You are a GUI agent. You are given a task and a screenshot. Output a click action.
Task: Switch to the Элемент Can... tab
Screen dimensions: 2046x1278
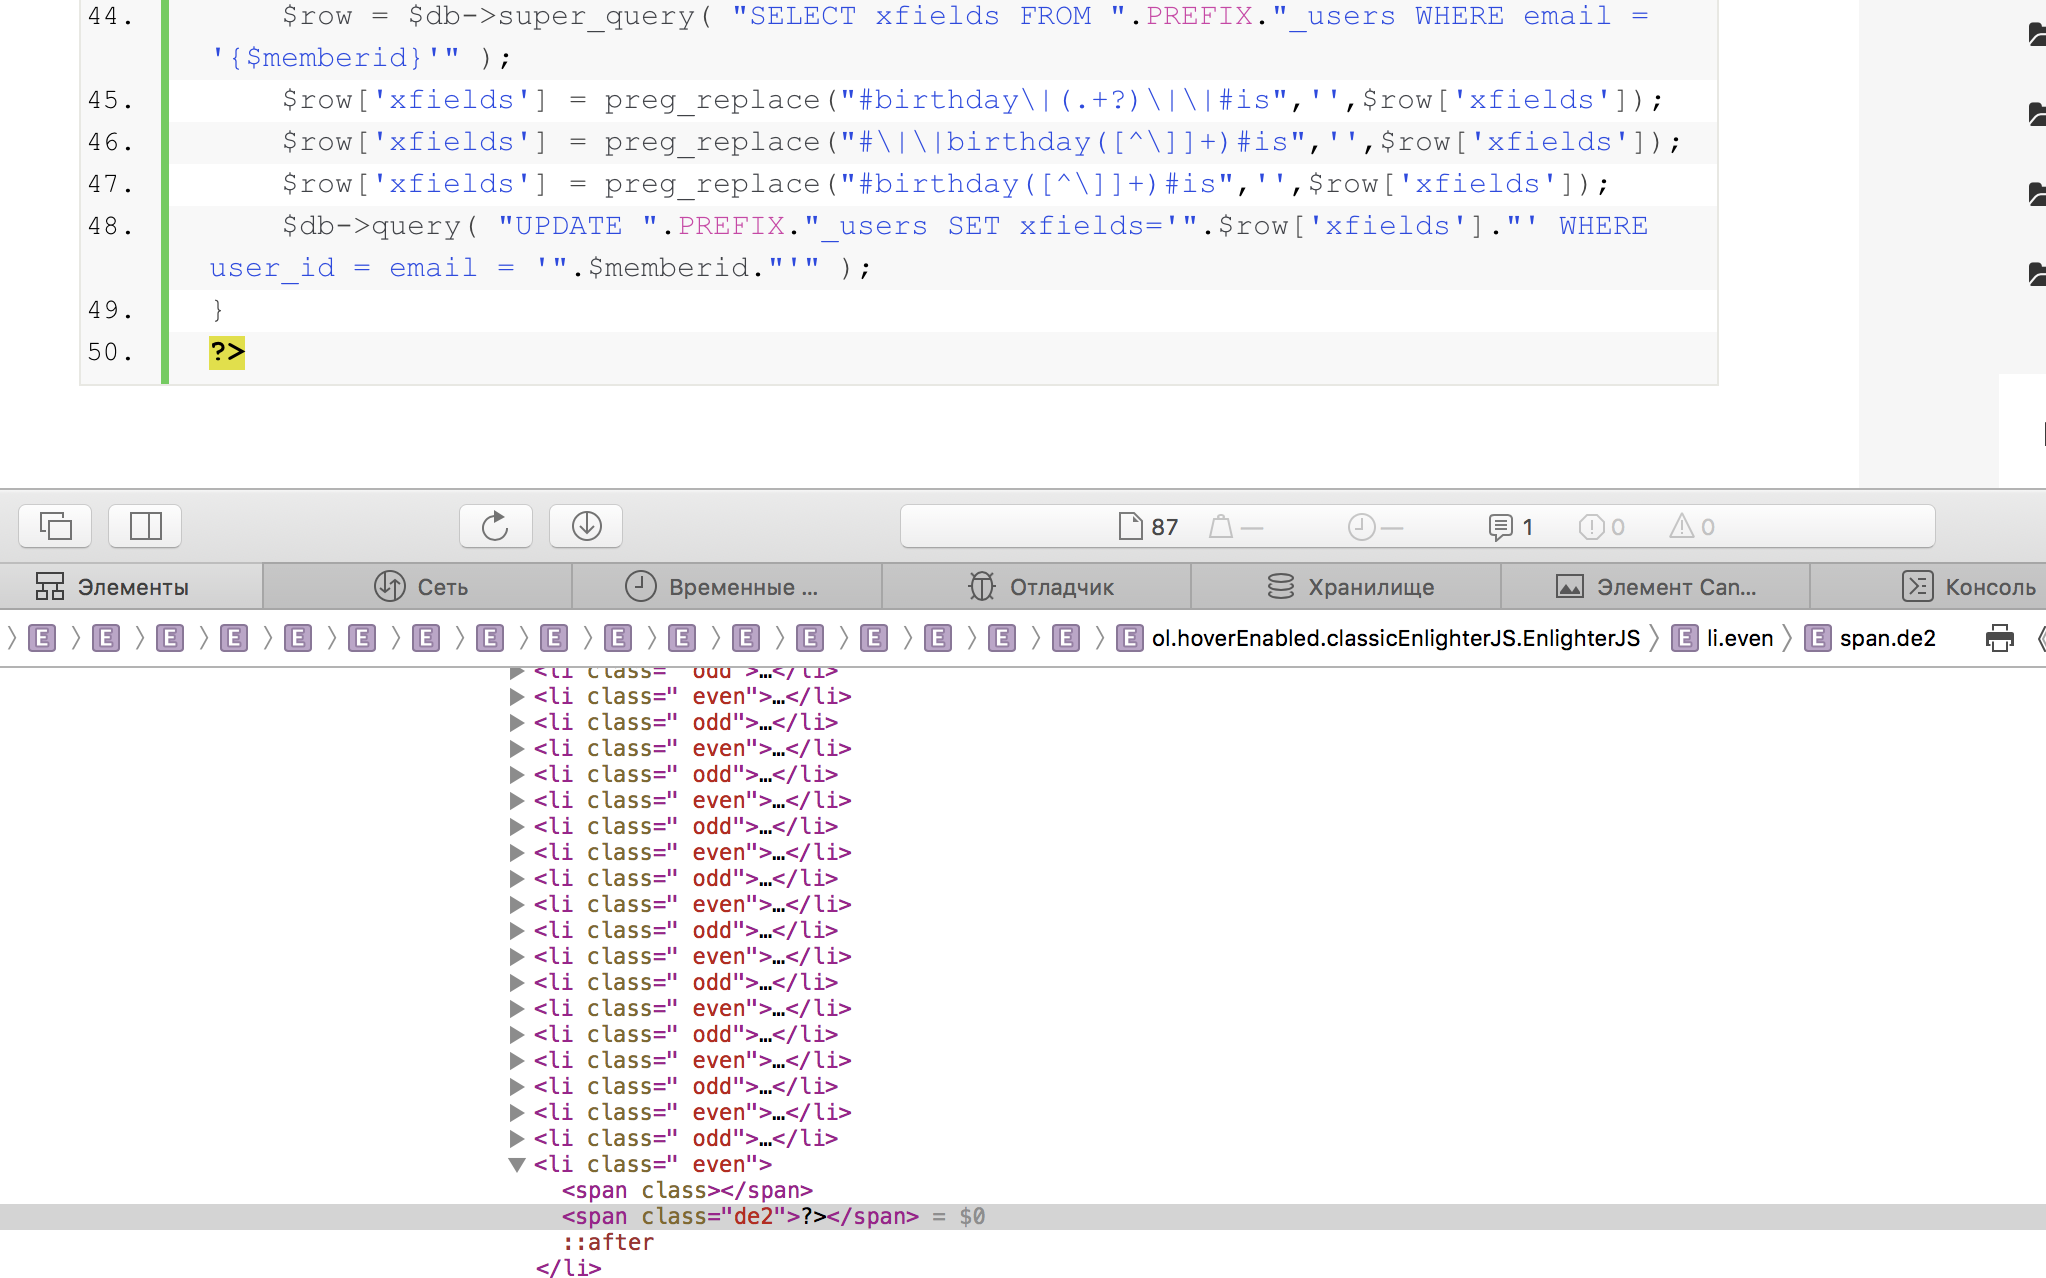[x=1656, y=587]
